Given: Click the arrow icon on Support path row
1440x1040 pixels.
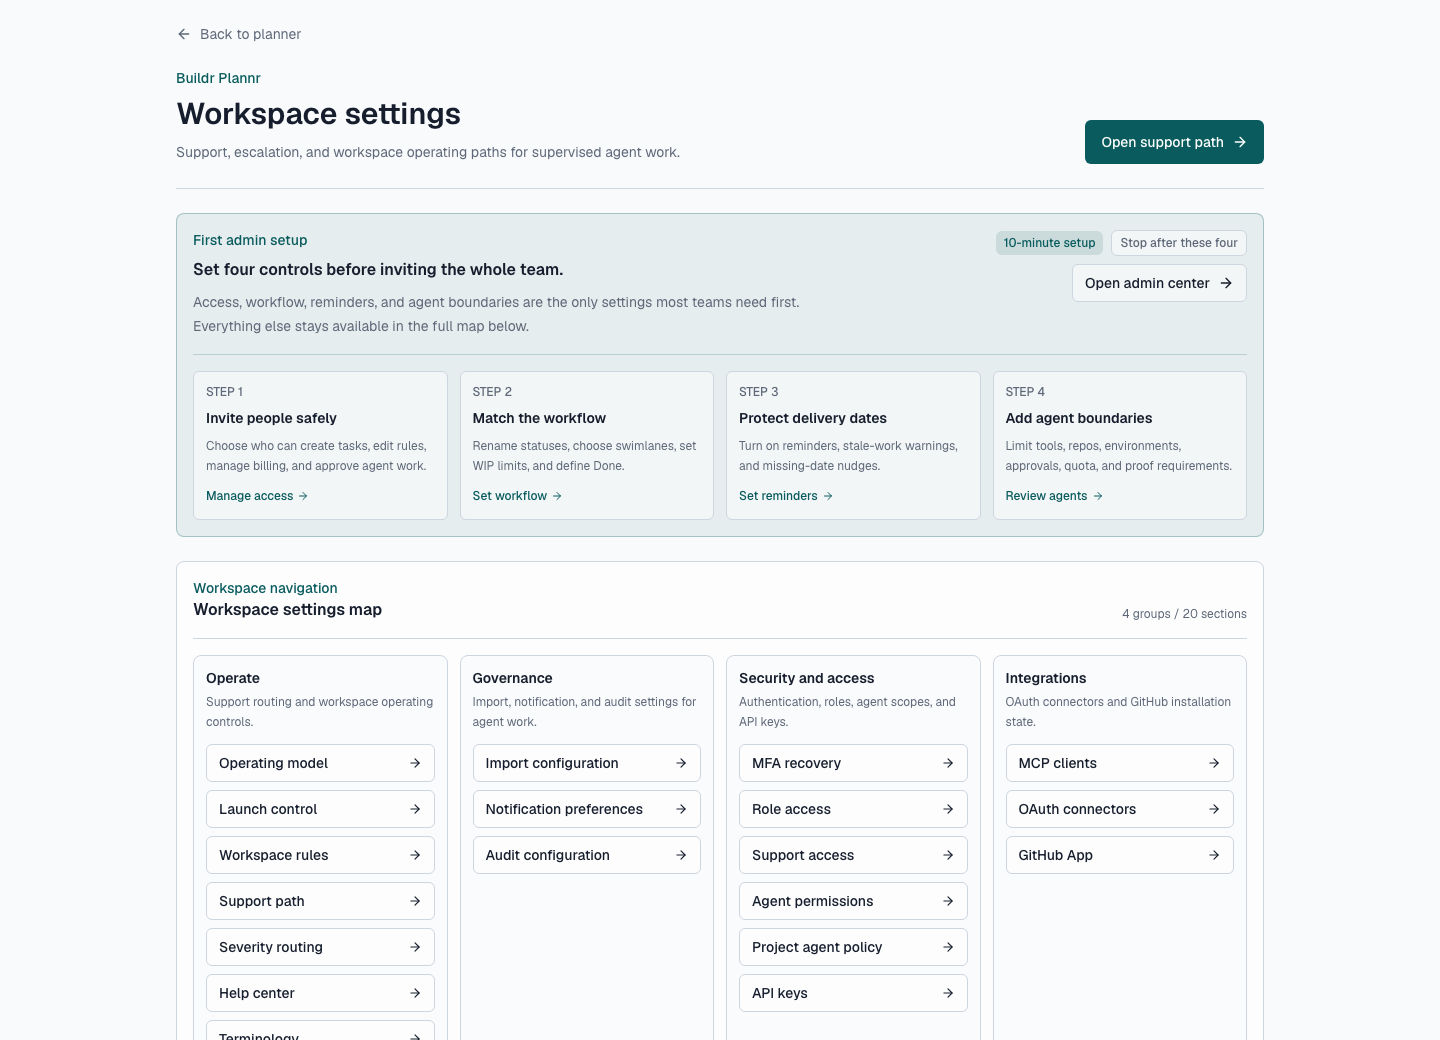Looking at the screenshot, I should (415, 901).
